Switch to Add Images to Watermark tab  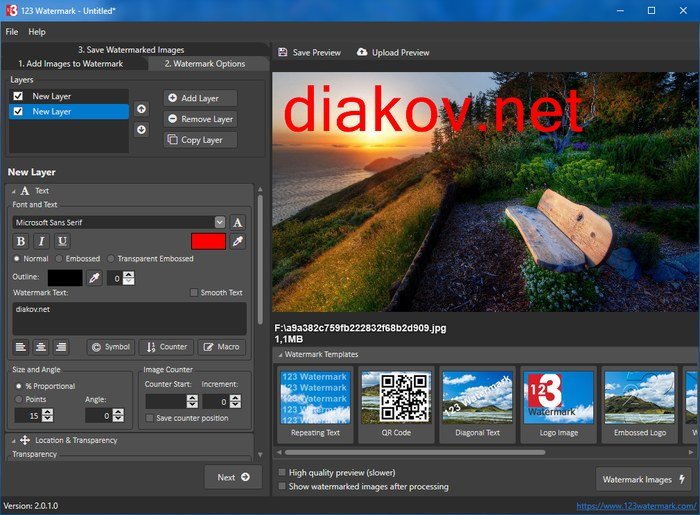[70, 64]
